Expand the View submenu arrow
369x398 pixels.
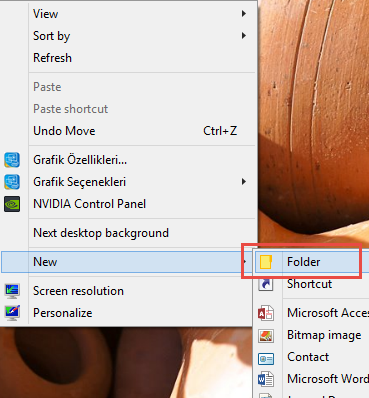pyautogui.click(x=244, y=14)
